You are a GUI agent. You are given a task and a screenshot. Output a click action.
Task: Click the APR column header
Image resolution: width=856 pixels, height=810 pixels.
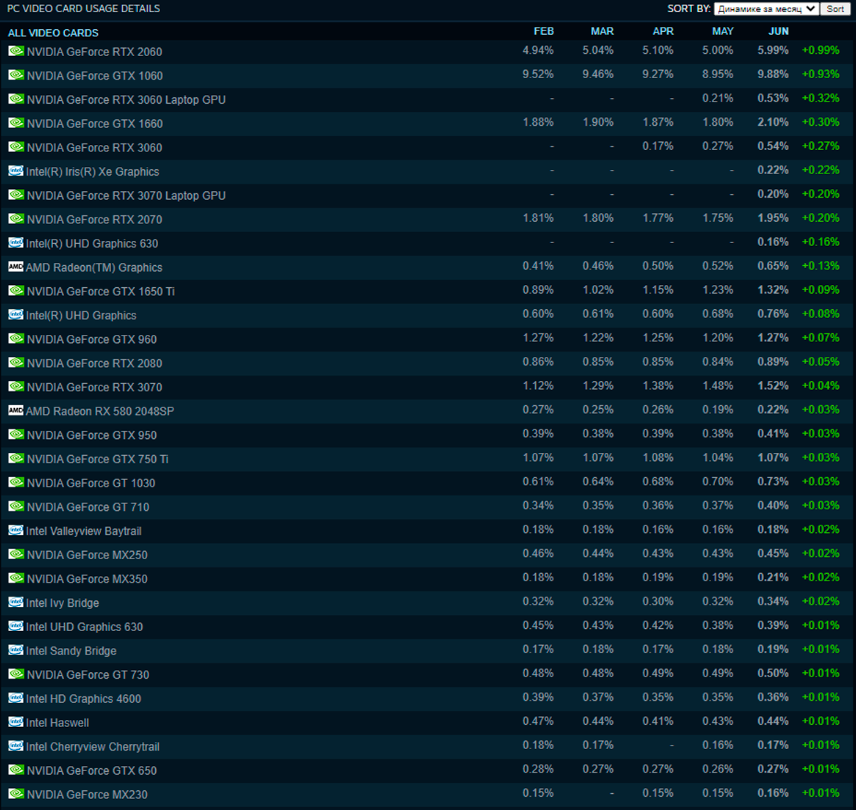tap(663, 32)
